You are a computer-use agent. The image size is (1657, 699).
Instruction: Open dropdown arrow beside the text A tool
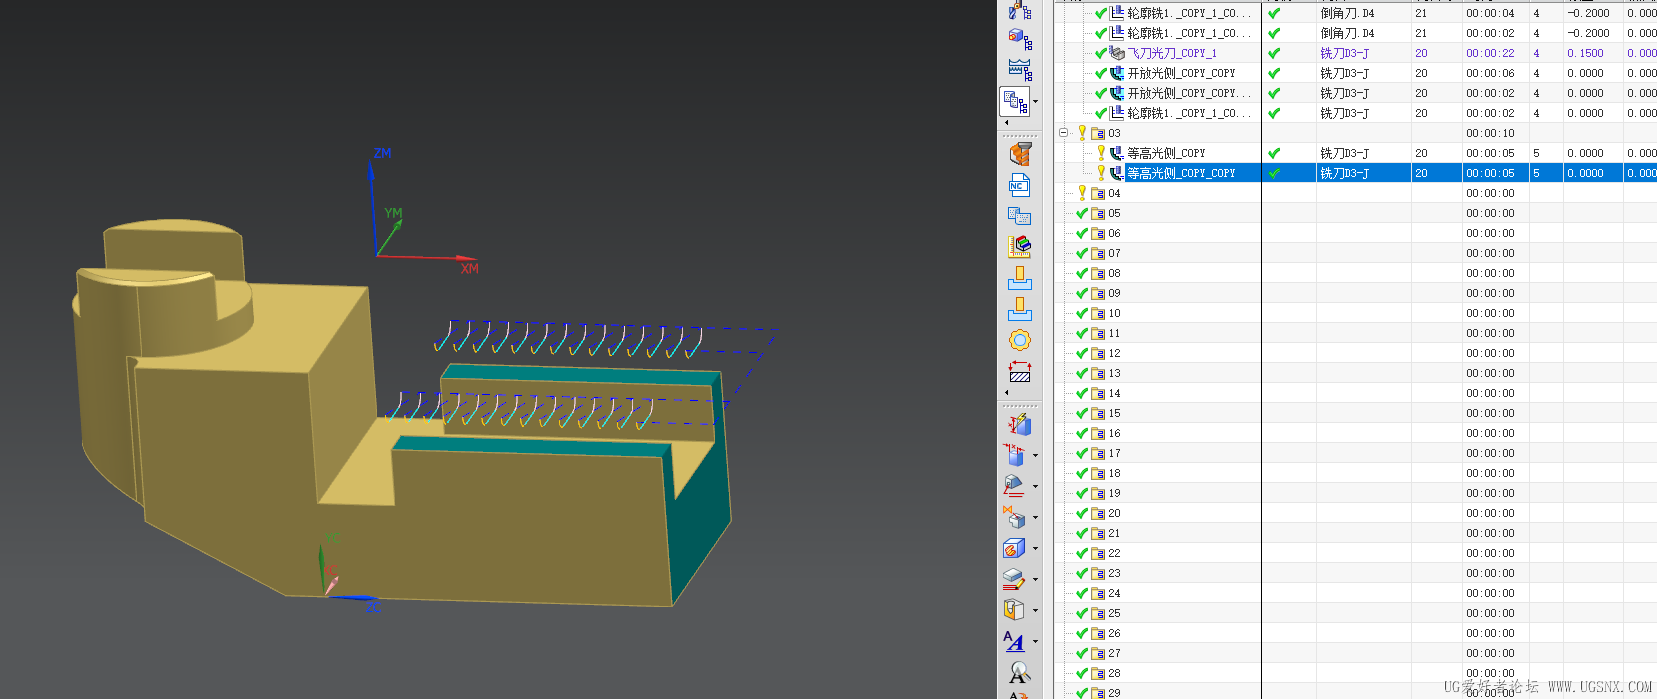tap(1035, 642)
